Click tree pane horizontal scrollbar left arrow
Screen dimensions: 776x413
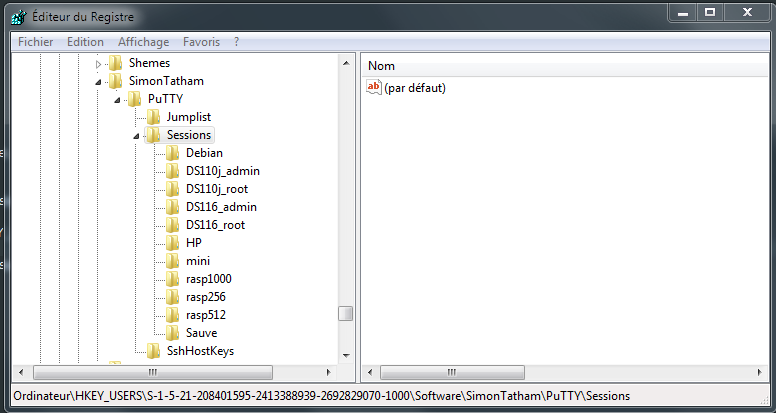click(x=21, y=372)
